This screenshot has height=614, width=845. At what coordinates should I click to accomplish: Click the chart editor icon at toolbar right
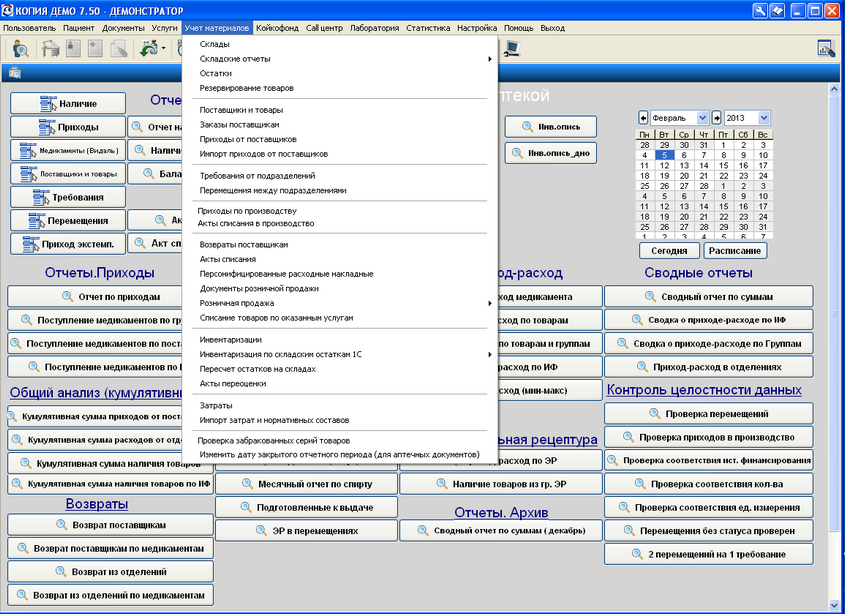[826, 49]
